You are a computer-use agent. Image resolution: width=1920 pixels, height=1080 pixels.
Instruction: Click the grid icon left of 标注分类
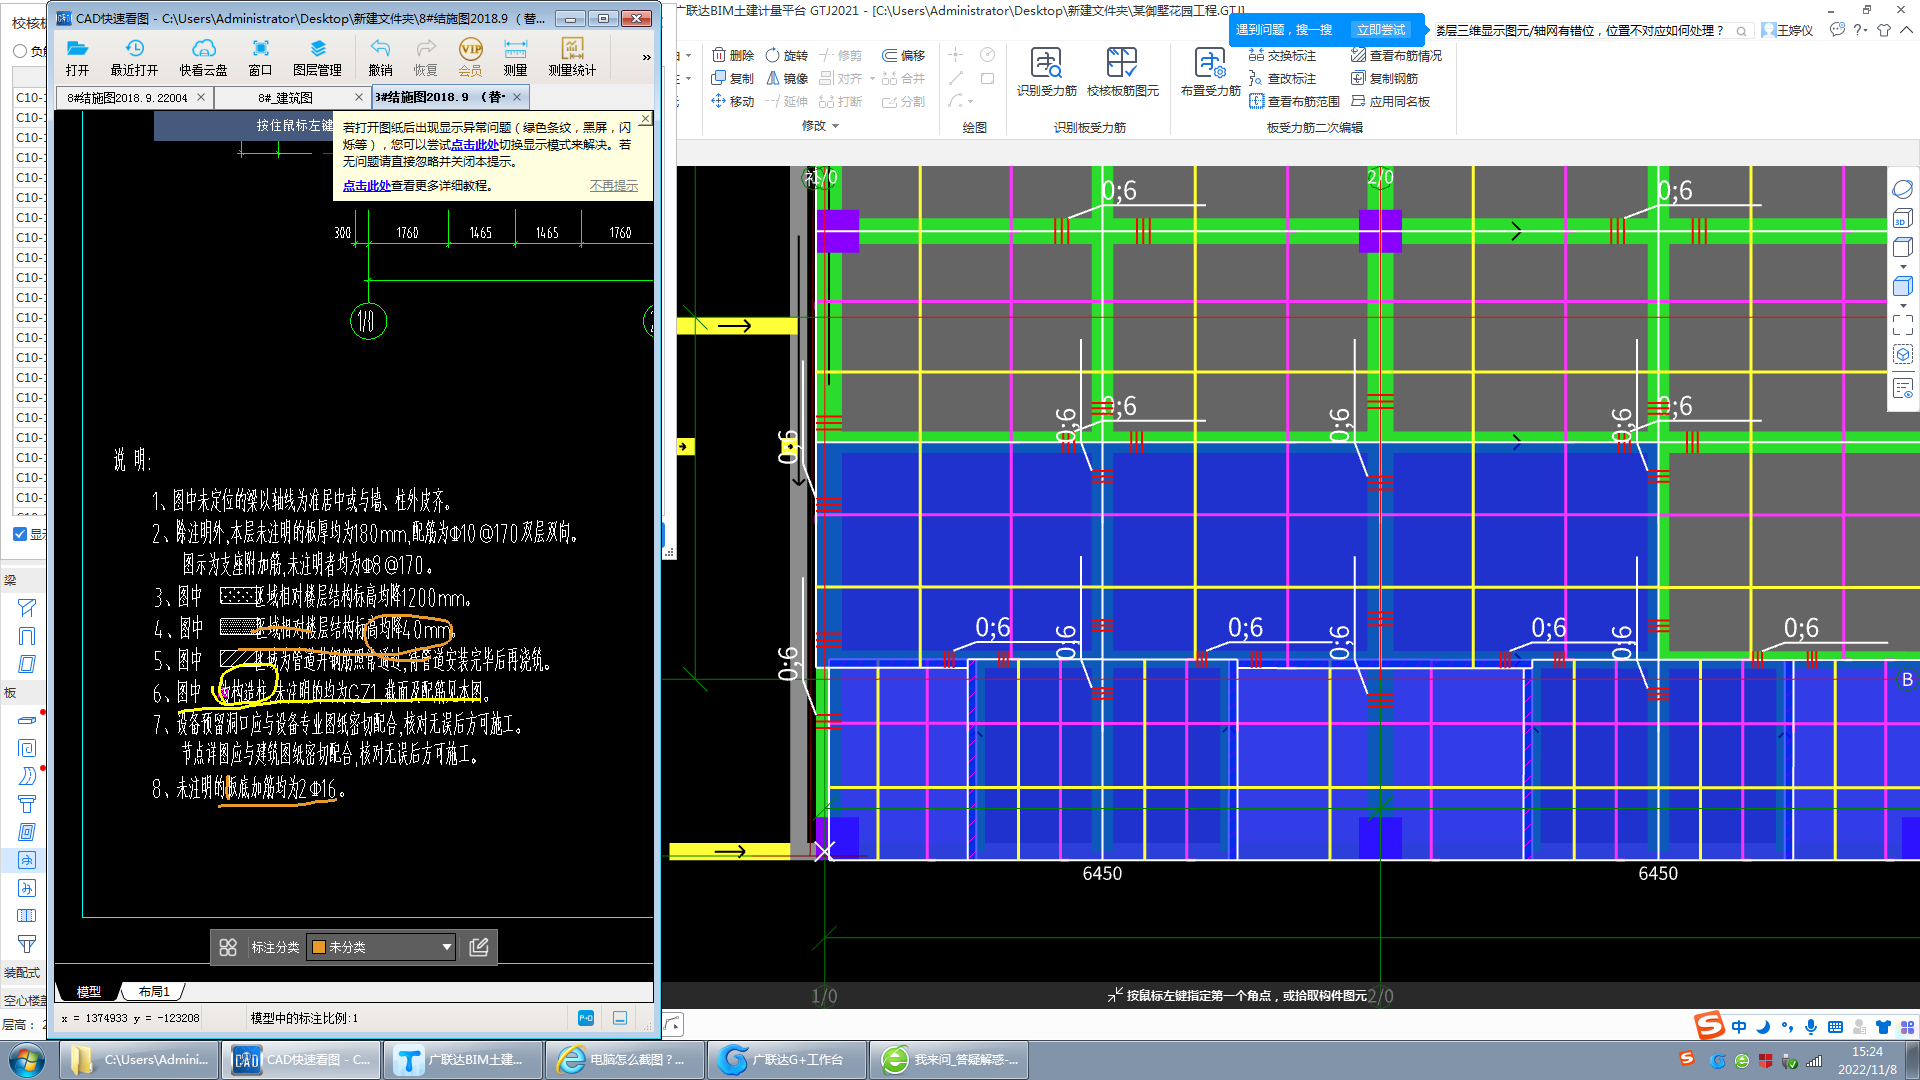pyautogui.click(x=228, y=947)
